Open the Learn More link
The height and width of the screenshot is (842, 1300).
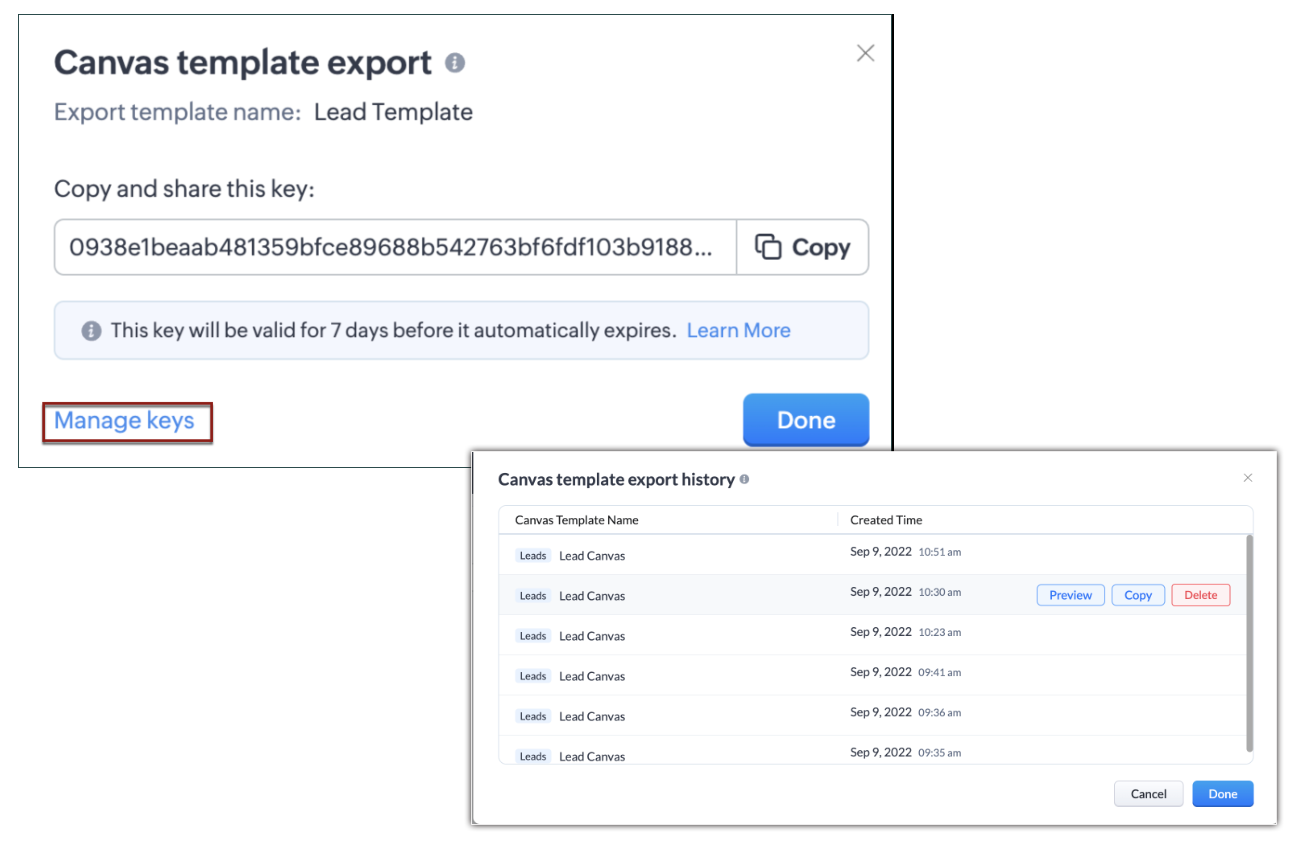tap(738, 330)
